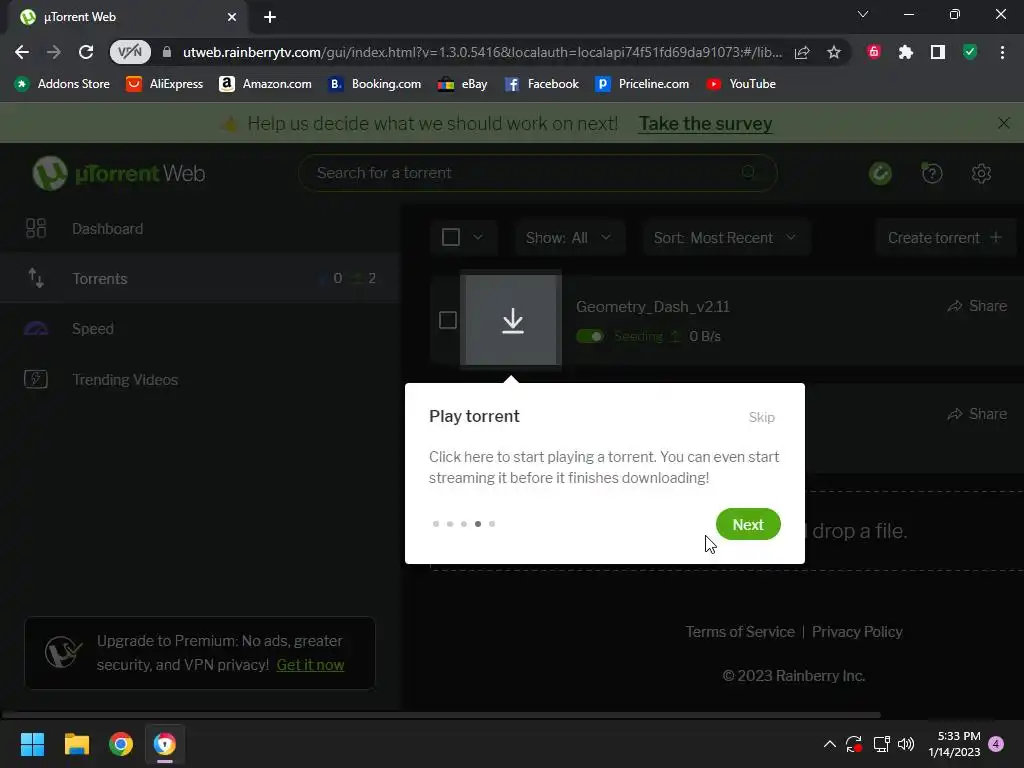Open the Booking.com bookmark
Screen dimensions: 1024x768
click(375, 84)
